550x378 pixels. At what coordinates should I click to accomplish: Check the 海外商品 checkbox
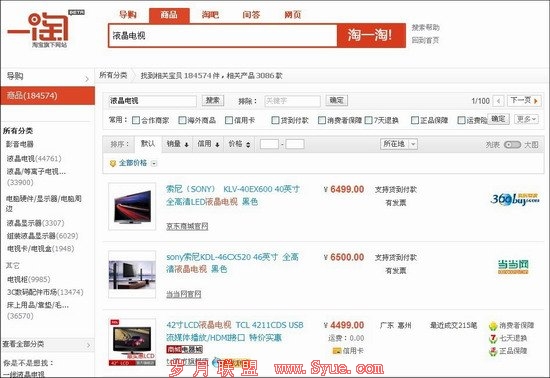(182, 120)
